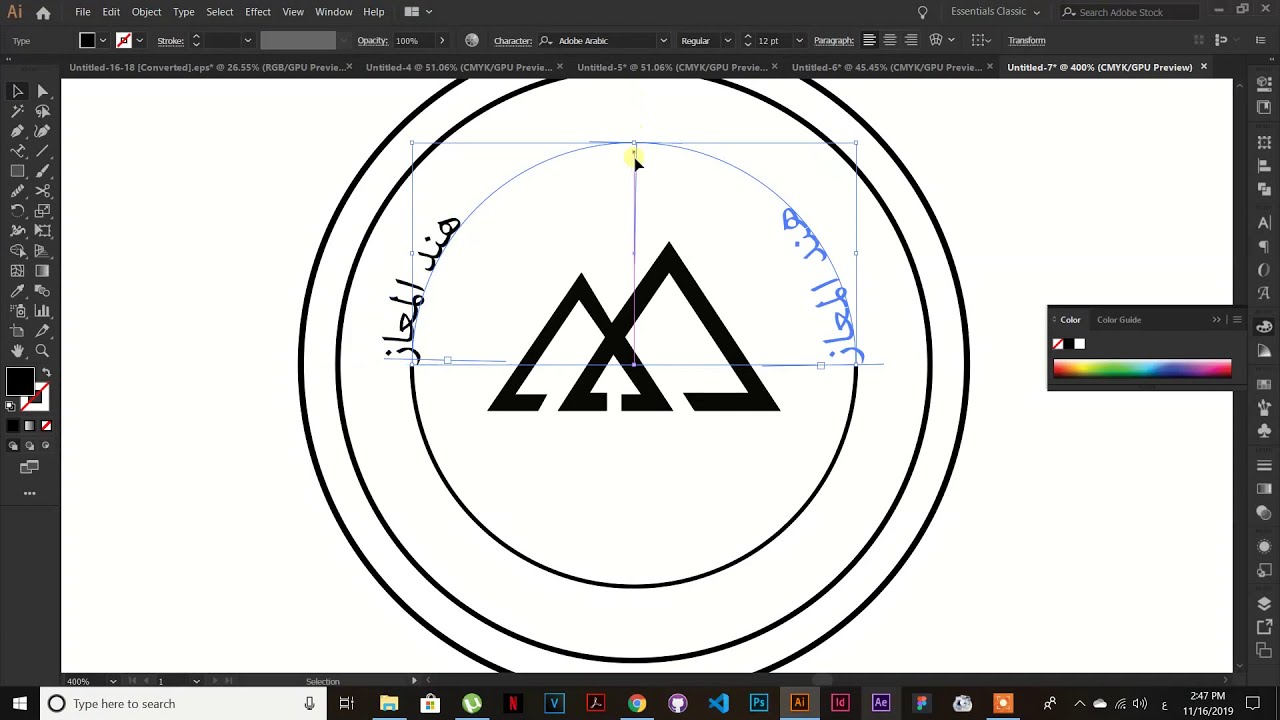Click the white swatch in Color panel

pyautogui.click(x=1079, y=344)
